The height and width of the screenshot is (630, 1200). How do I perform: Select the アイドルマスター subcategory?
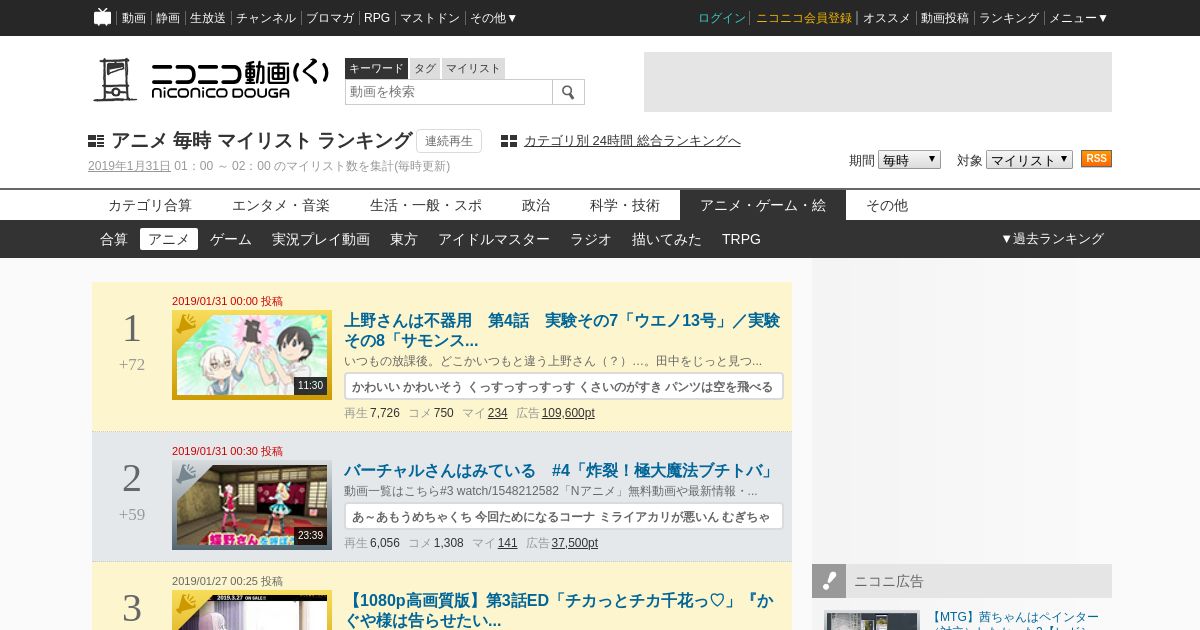494,239
